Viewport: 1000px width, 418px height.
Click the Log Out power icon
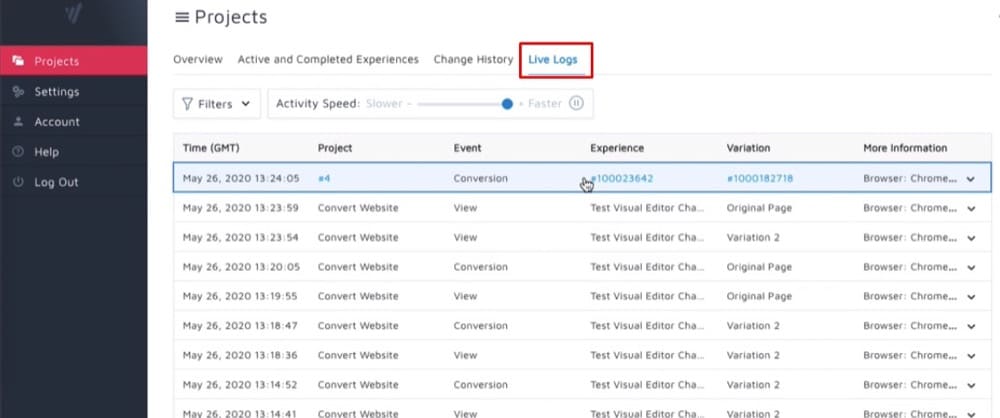click(18, 182)
